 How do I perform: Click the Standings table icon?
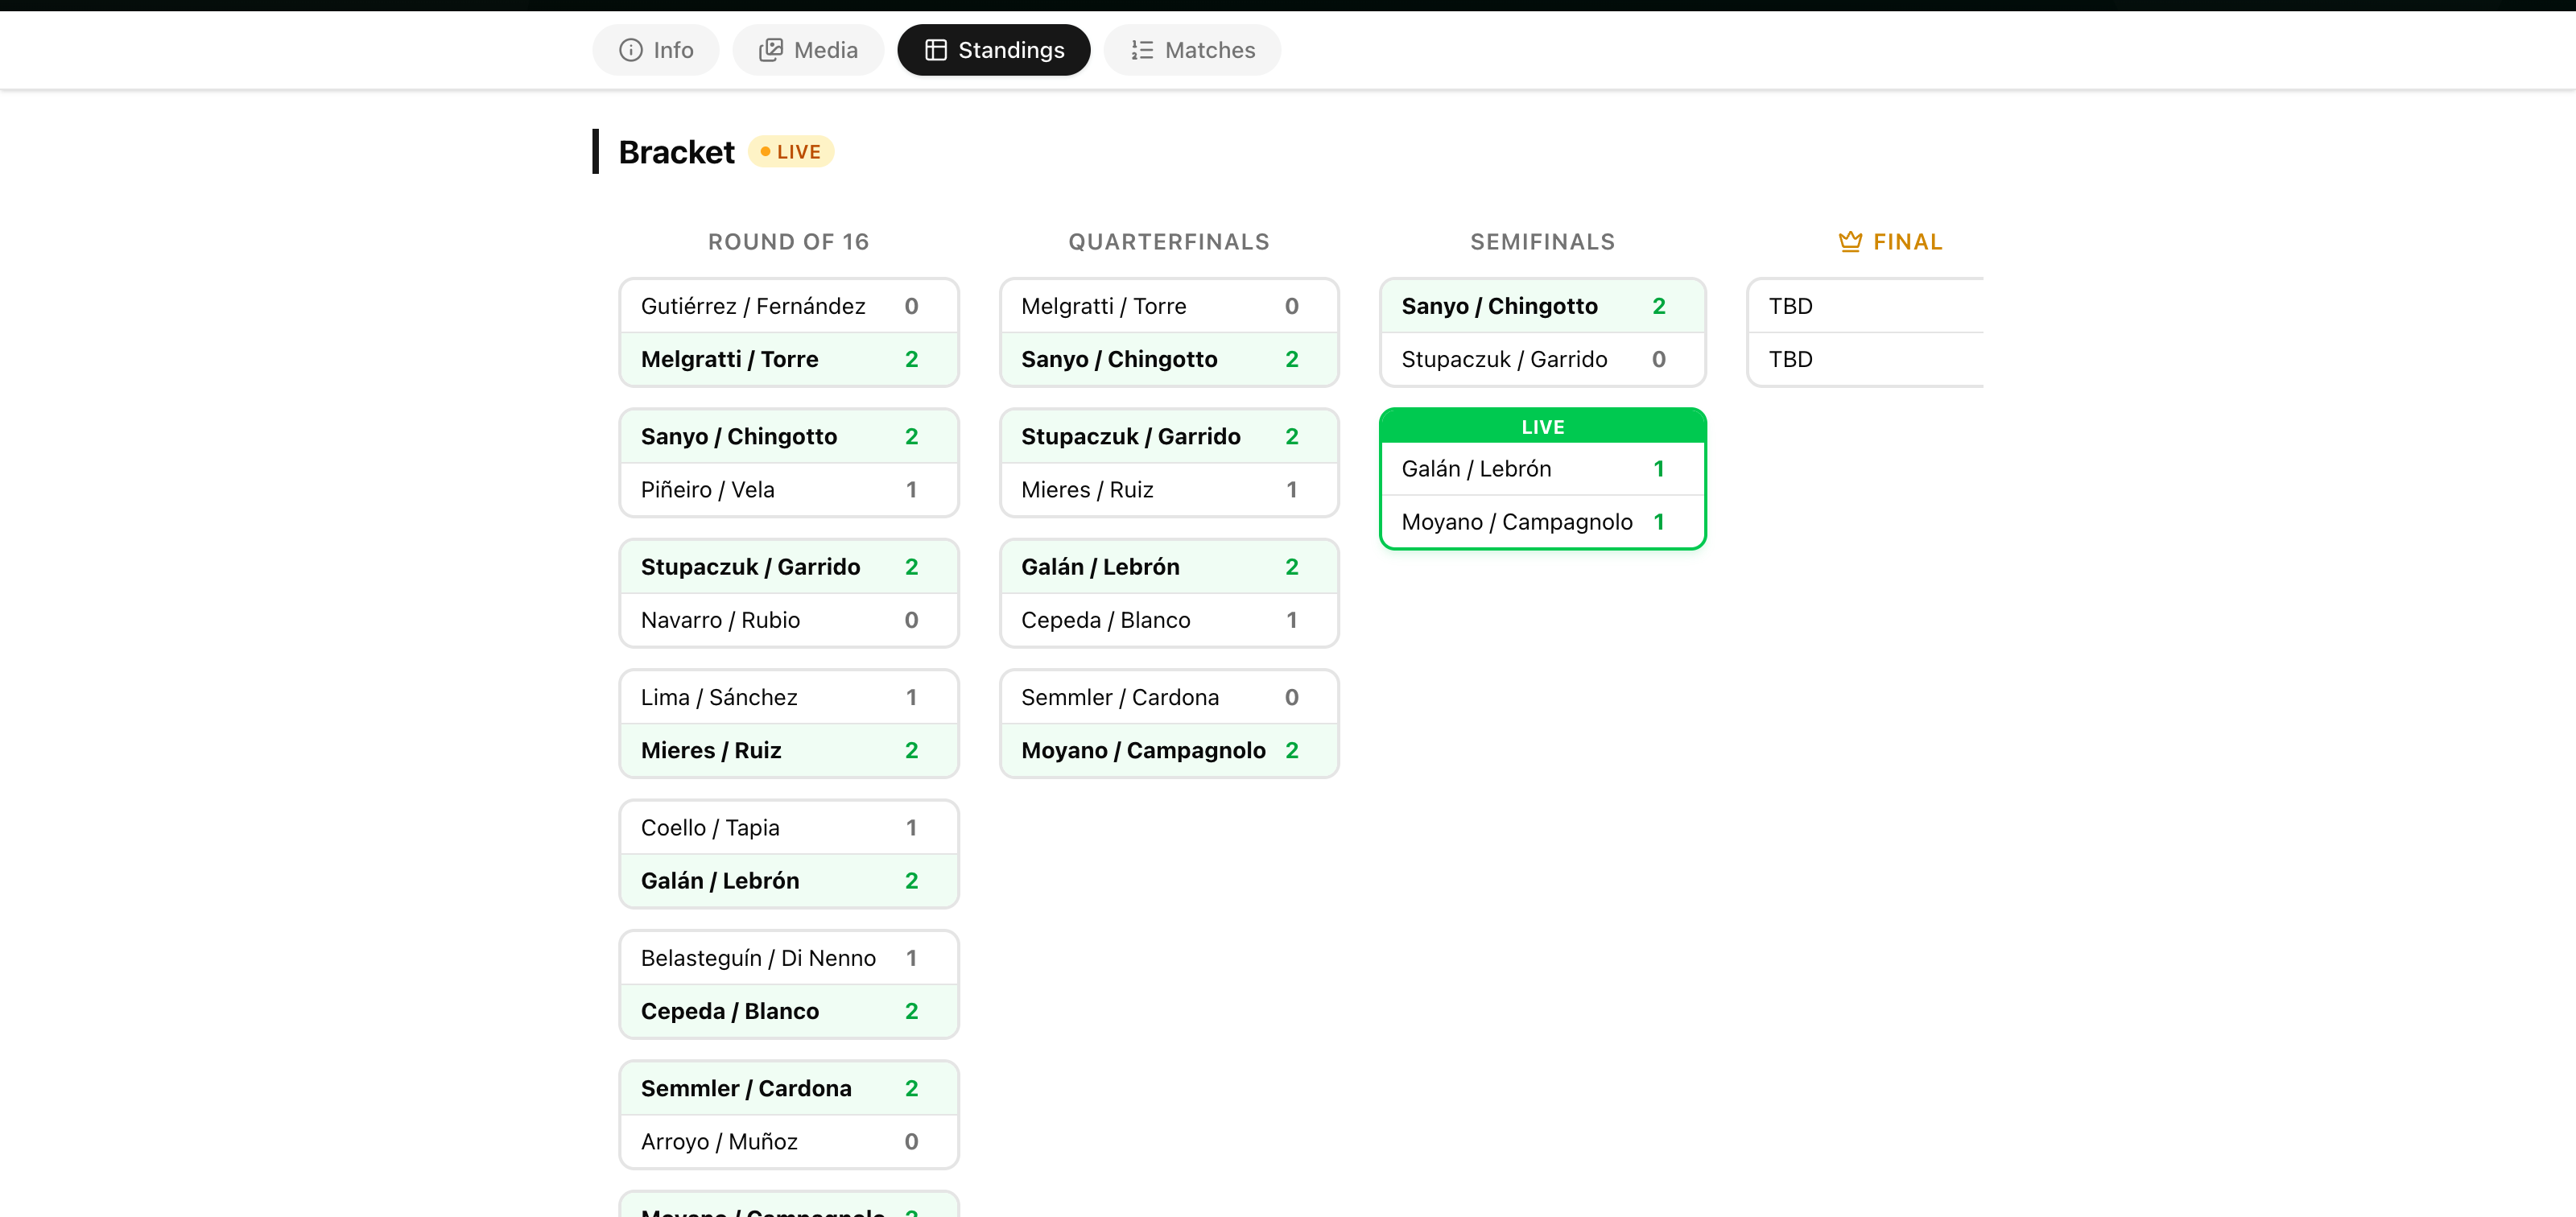[x=935, y=50]
